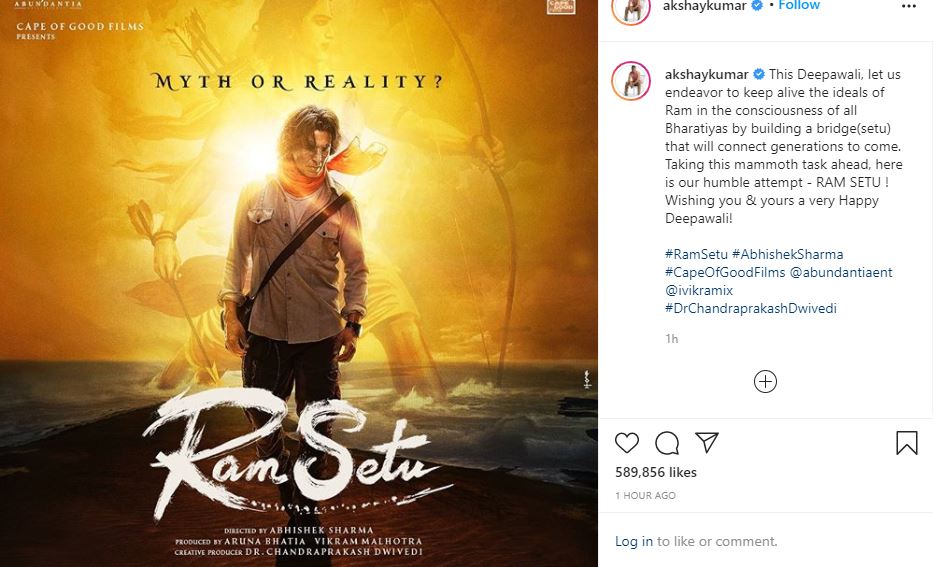The image size is (933, 567).
Task: Open comments with speech bubble icon
Action: click(667, 443)
